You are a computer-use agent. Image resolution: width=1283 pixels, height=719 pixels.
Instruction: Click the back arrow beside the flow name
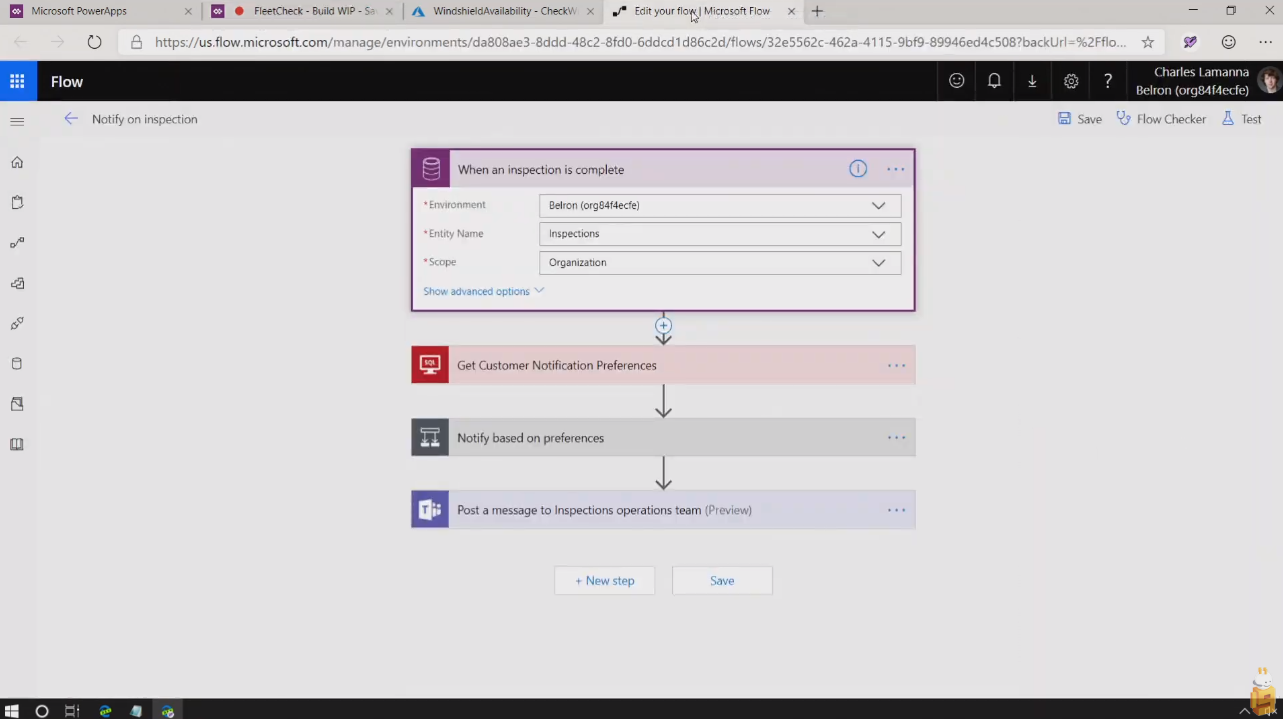click(x=71, y=119)
